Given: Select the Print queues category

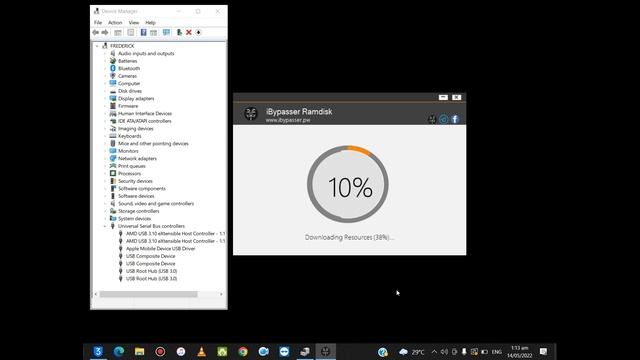Looking at the screenshot, I should point(131,166).
